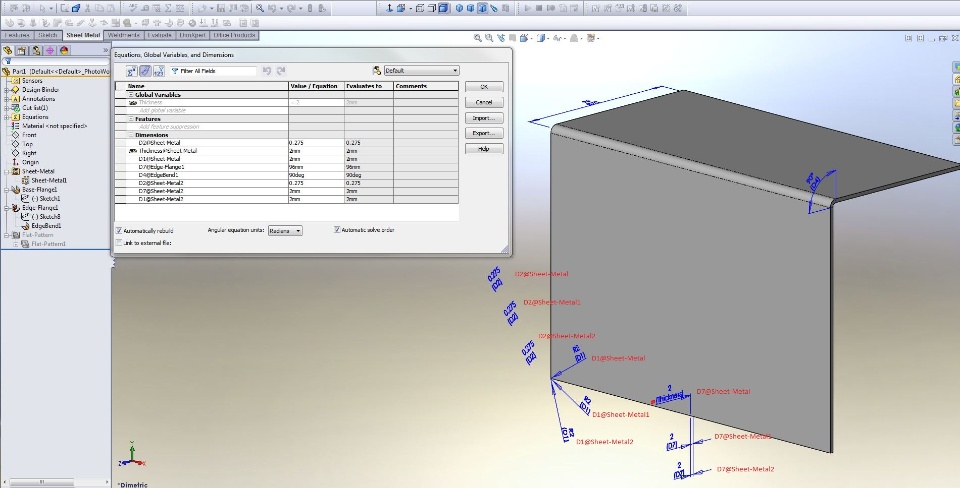Click the 90deg value cell
960x488 pixels.
point(316,175)
